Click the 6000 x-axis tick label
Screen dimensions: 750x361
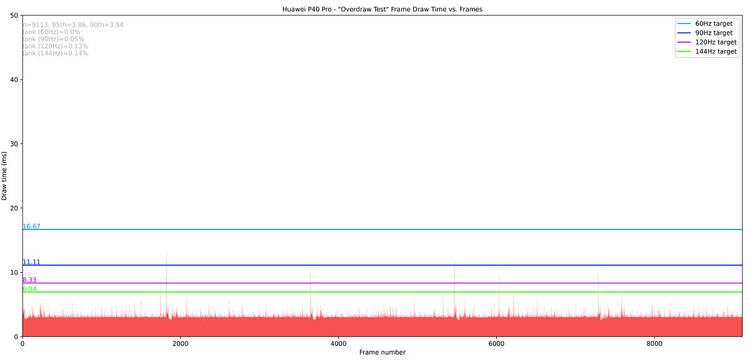[x=496, y=343]
